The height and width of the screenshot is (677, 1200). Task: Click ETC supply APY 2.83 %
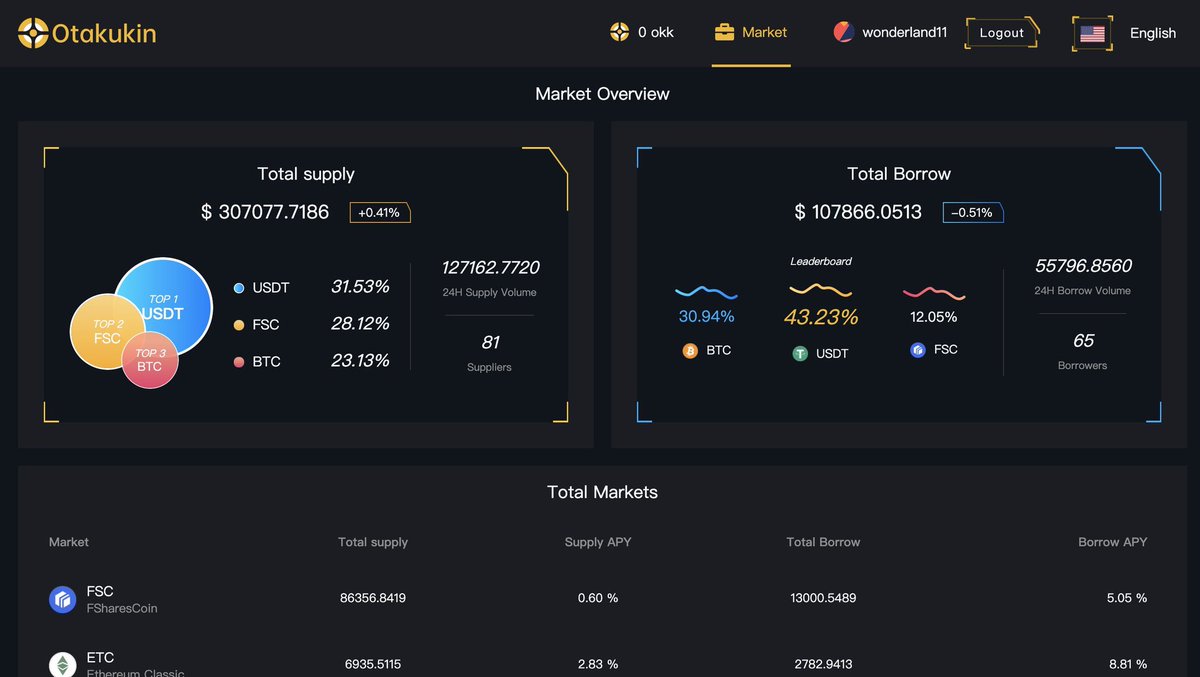click(x=598, y=664)
